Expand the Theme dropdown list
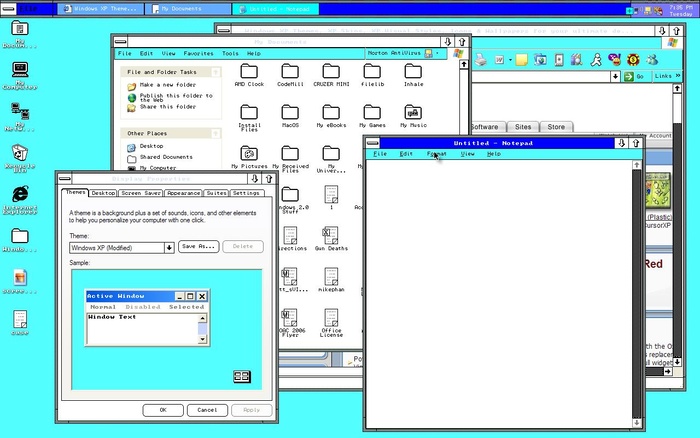The width and height of the screenshot is (700, 438). point(169,246)
